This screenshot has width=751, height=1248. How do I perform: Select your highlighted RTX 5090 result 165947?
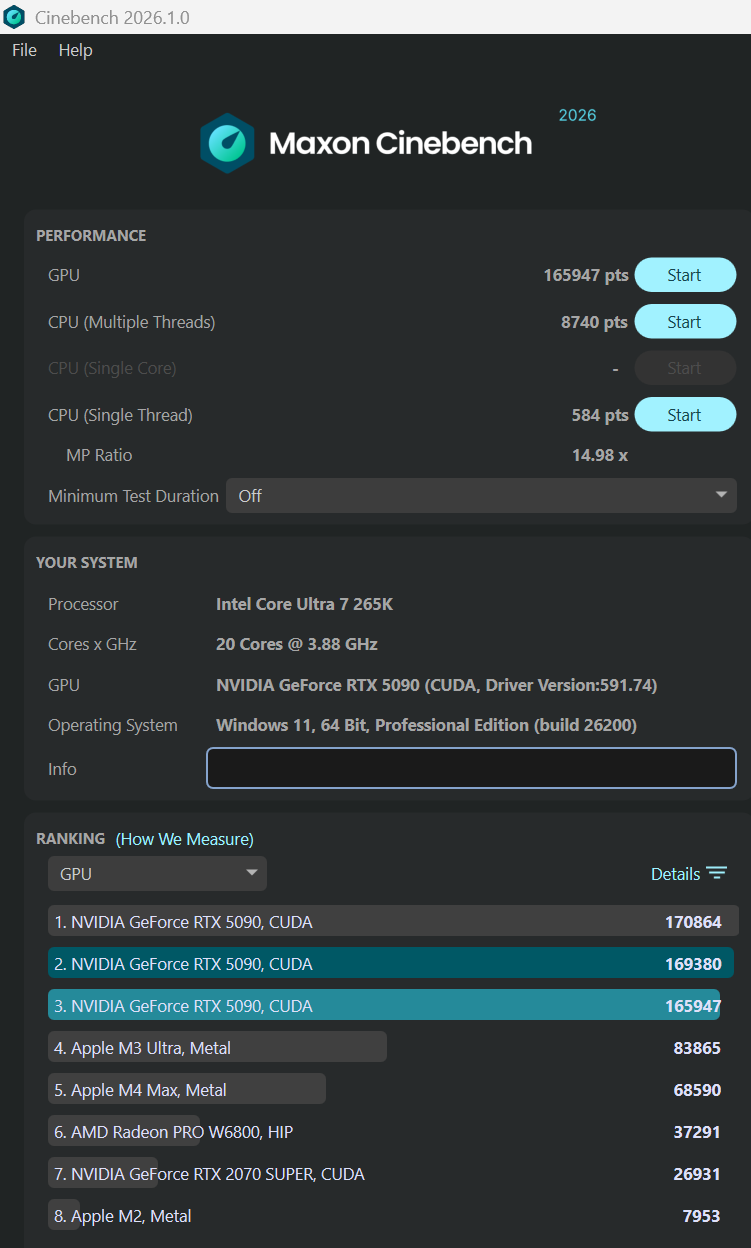(x=384, y=1006)
